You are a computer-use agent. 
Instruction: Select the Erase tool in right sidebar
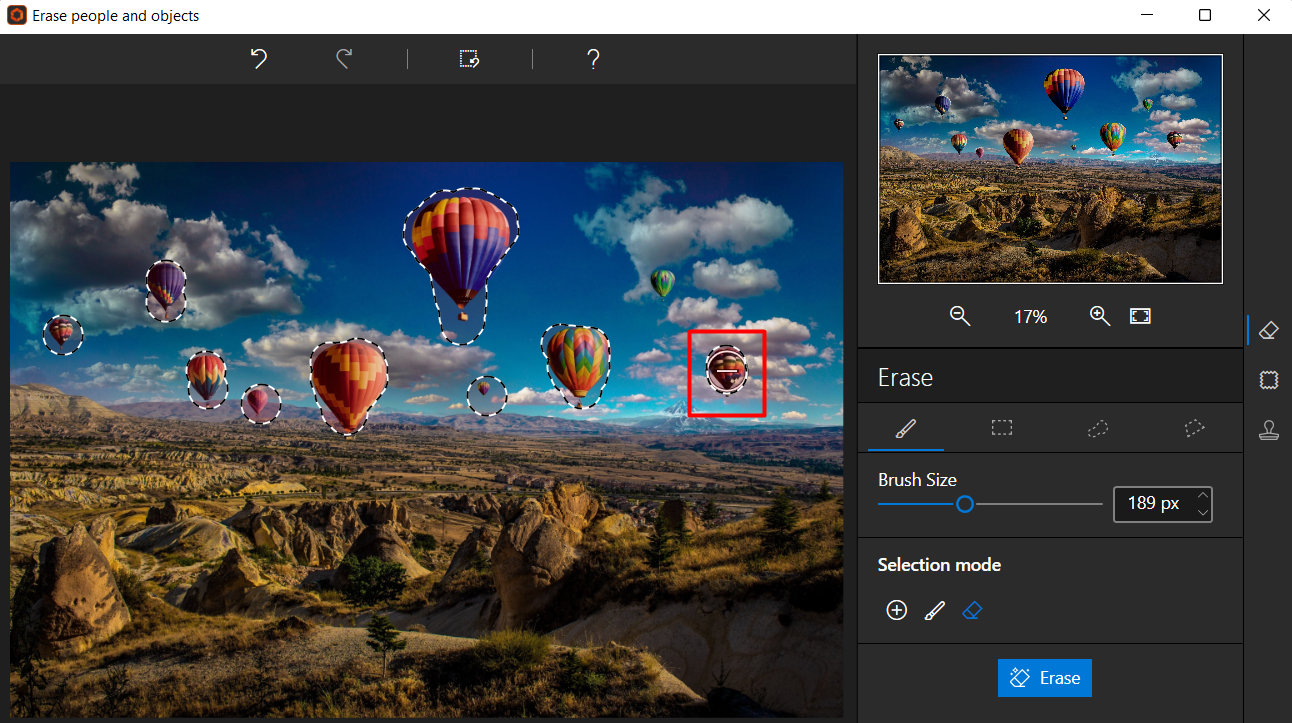coord(1269,330)
